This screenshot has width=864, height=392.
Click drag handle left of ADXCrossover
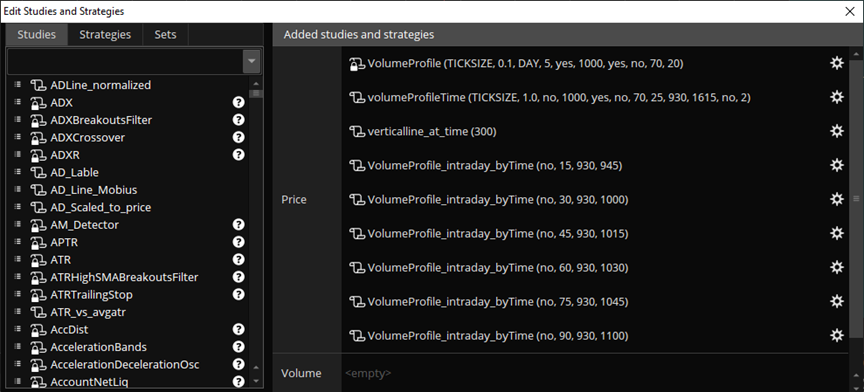click(17, 137)
